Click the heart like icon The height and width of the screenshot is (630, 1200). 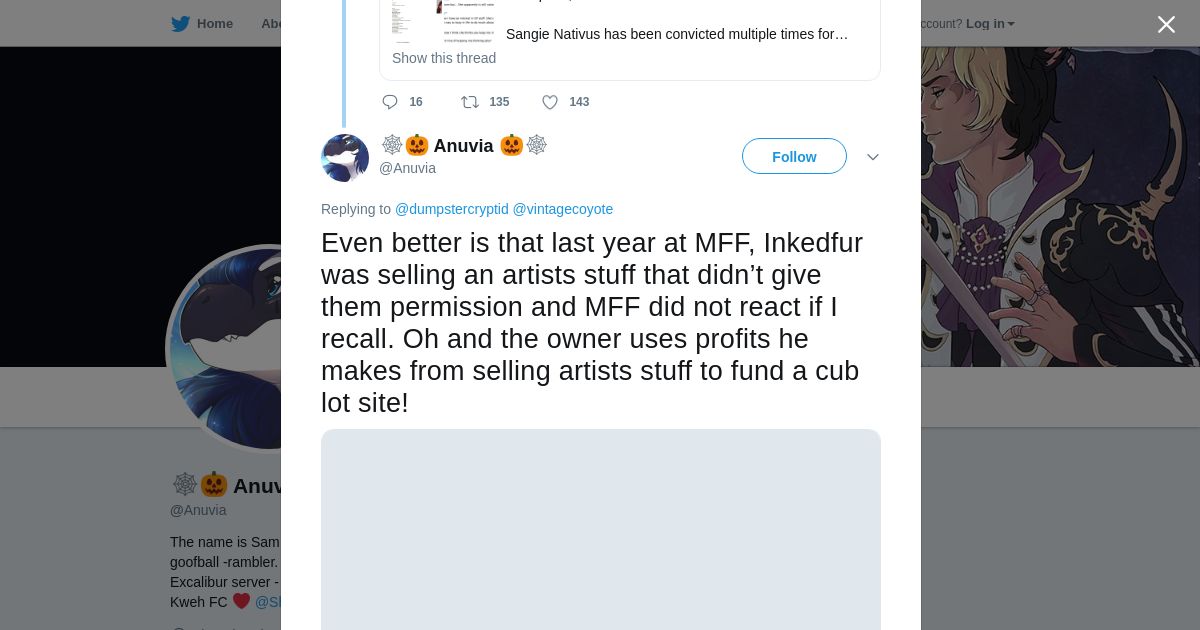(x=550, y=102)
